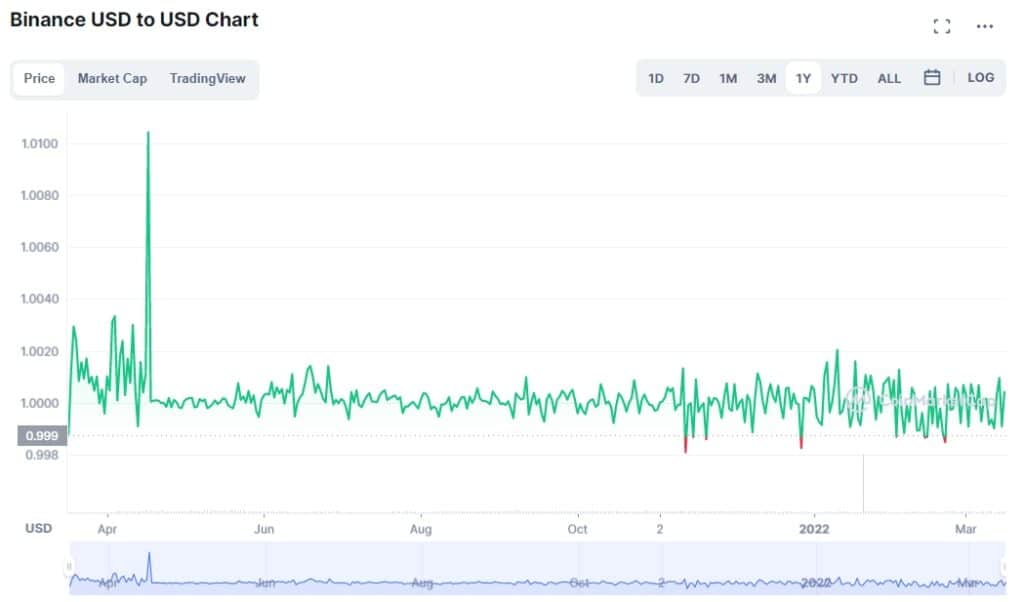Click the Binance USD to USD Chart title
Screen dimensions: 1024x602
[134, 20]
